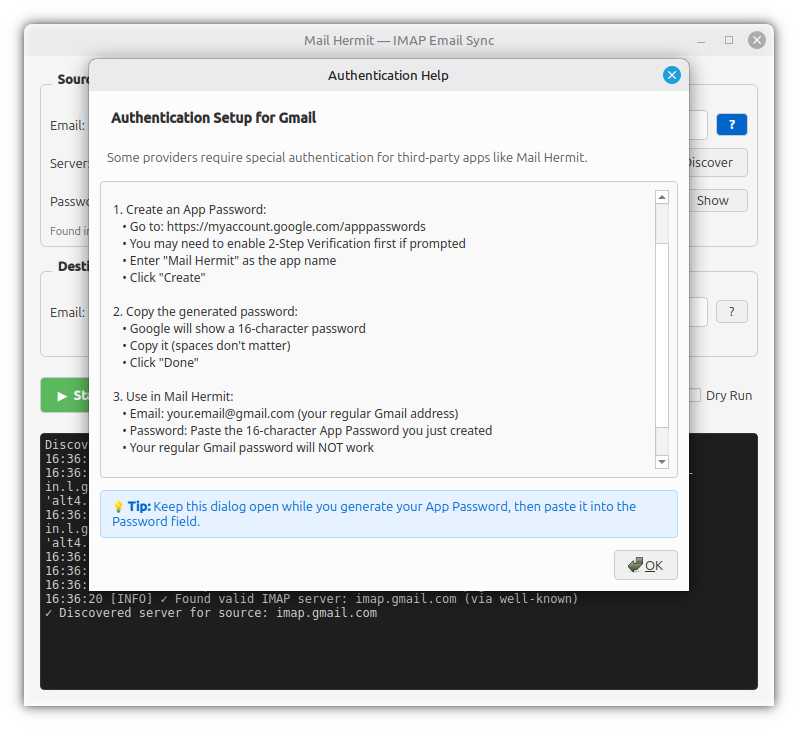This screenshot has width=798, height=730.
Task: Open destination help via the gray question-mark button
Action: click(x=731, y=312)
